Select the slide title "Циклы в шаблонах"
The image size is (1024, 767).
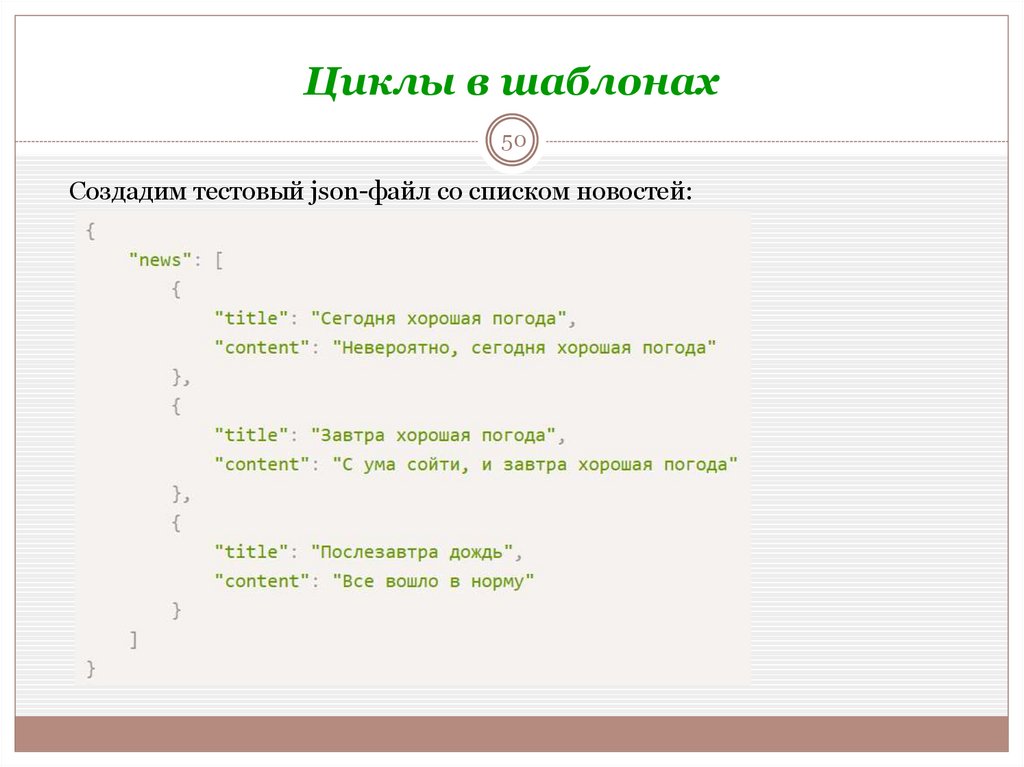(x=513, y=82)
